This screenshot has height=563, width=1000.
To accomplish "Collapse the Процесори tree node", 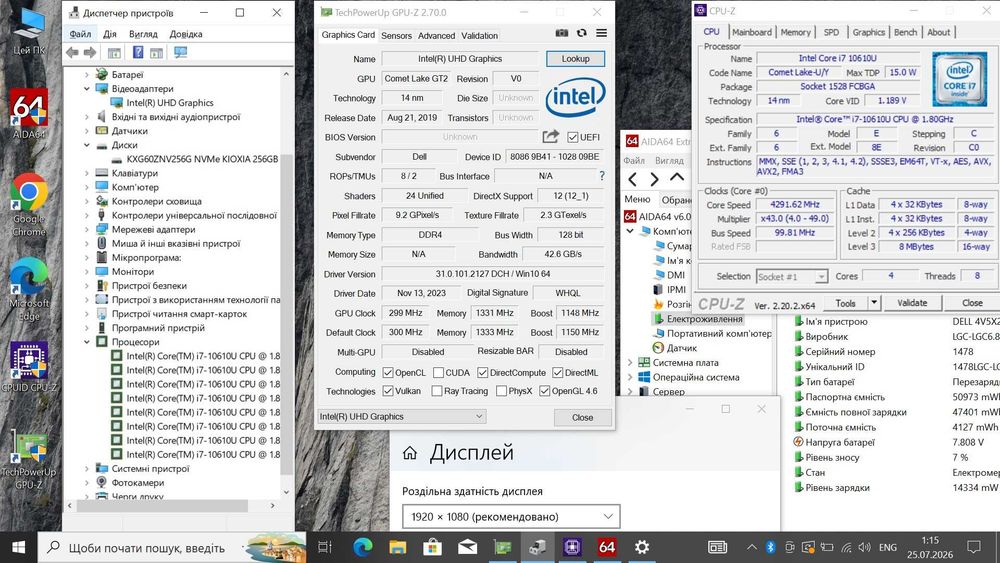I will pyautogui.click(x=87, y=342).
